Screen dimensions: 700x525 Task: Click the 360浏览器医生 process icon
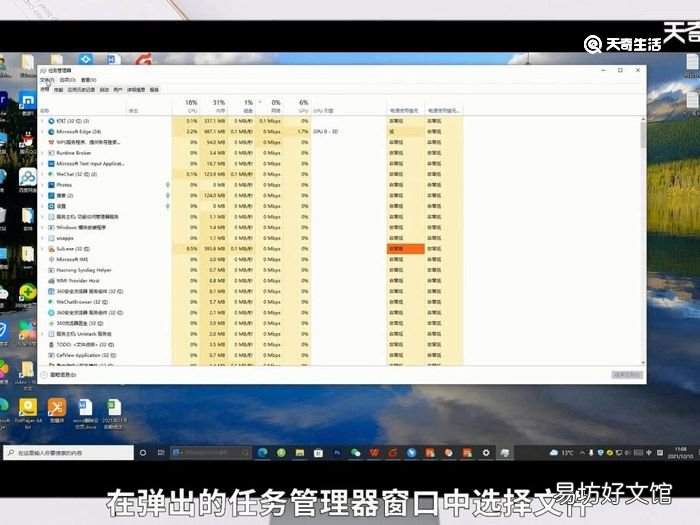51,323
